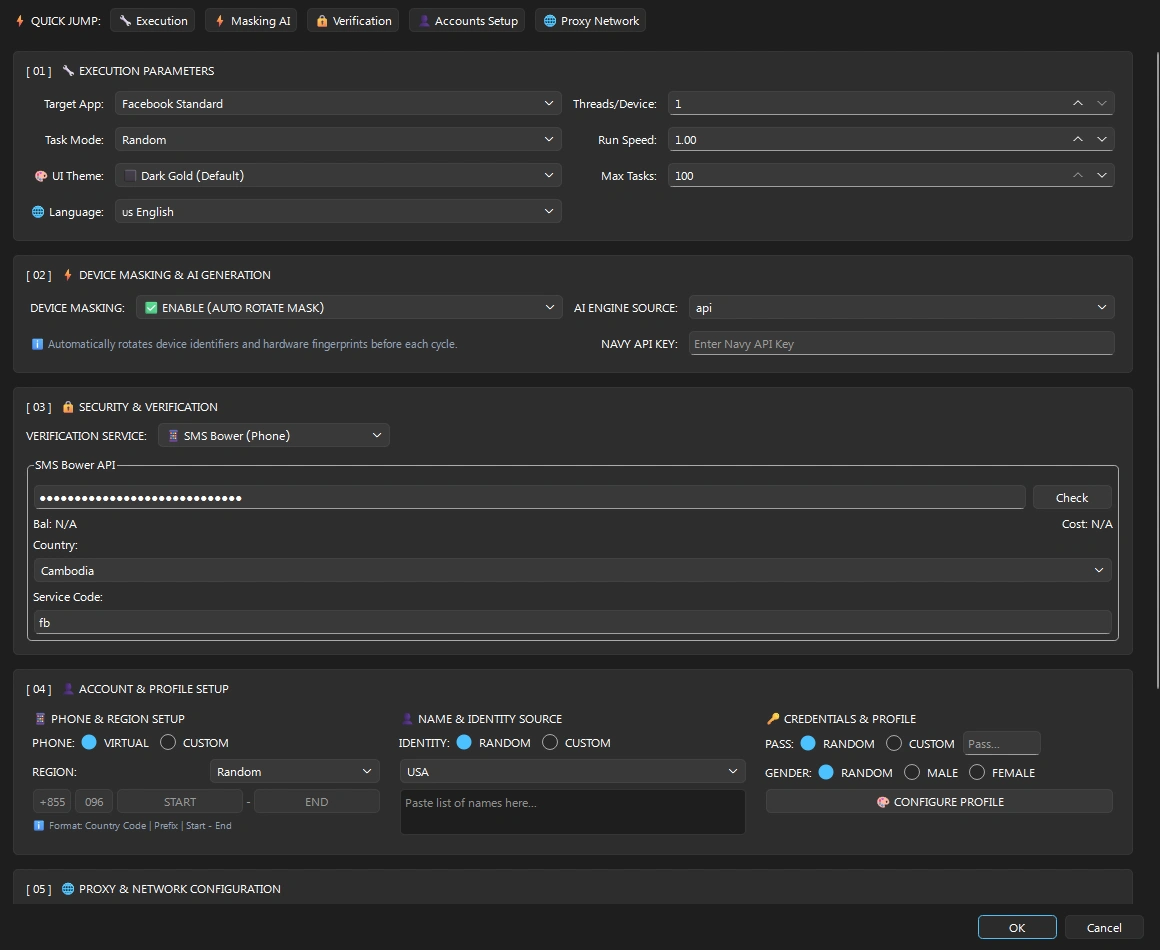Viewport: 1160px width, 950px height.
Task: Select RANDOM password radio button
Action: coord(808,743)
